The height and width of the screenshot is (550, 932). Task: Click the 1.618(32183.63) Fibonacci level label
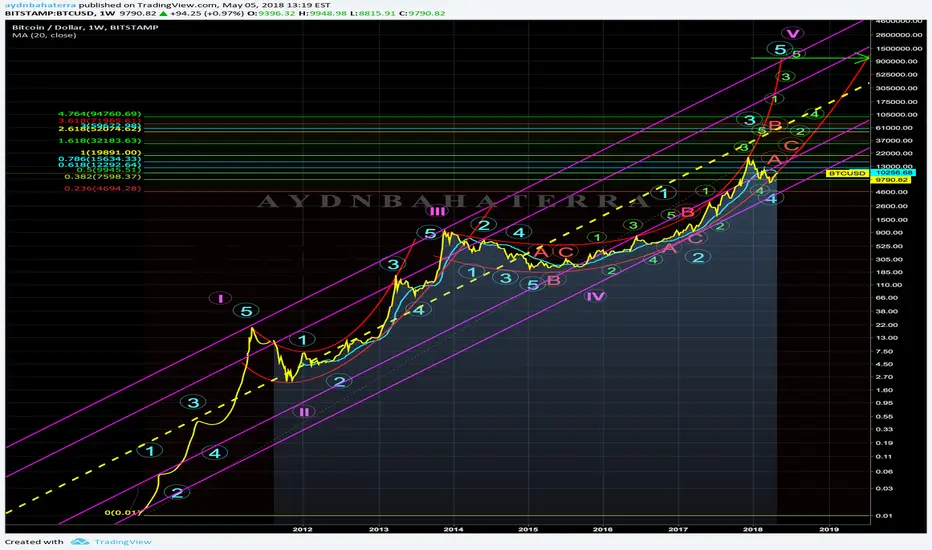[99, 141]
